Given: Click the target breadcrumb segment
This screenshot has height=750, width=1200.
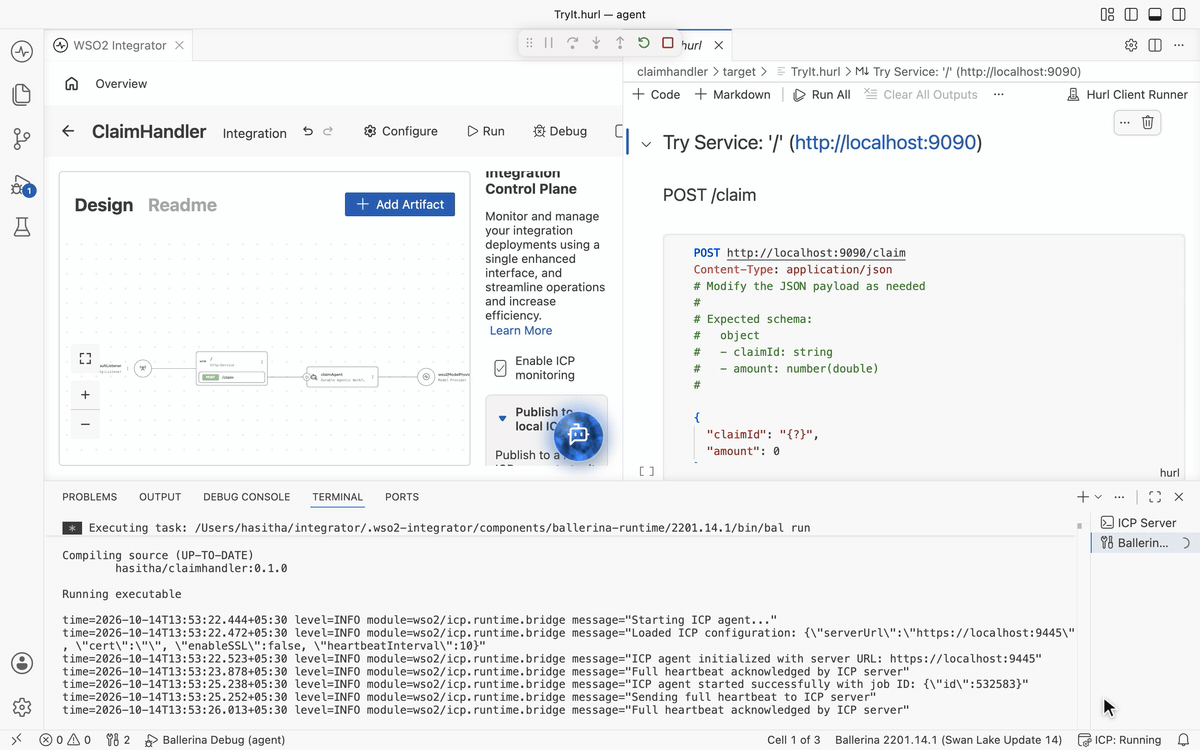Looking at the screenshot, I should 739,72.
